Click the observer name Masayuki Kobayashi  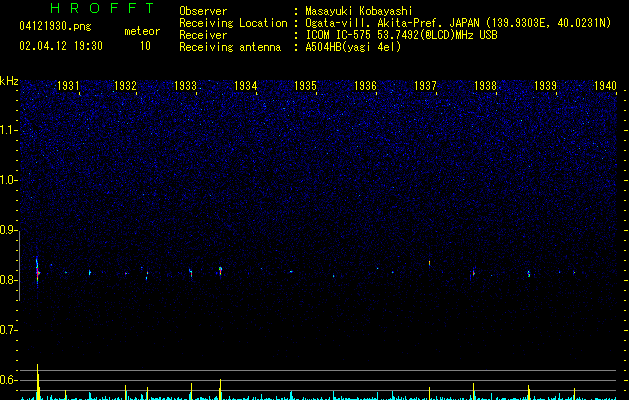tap(359, 11)
